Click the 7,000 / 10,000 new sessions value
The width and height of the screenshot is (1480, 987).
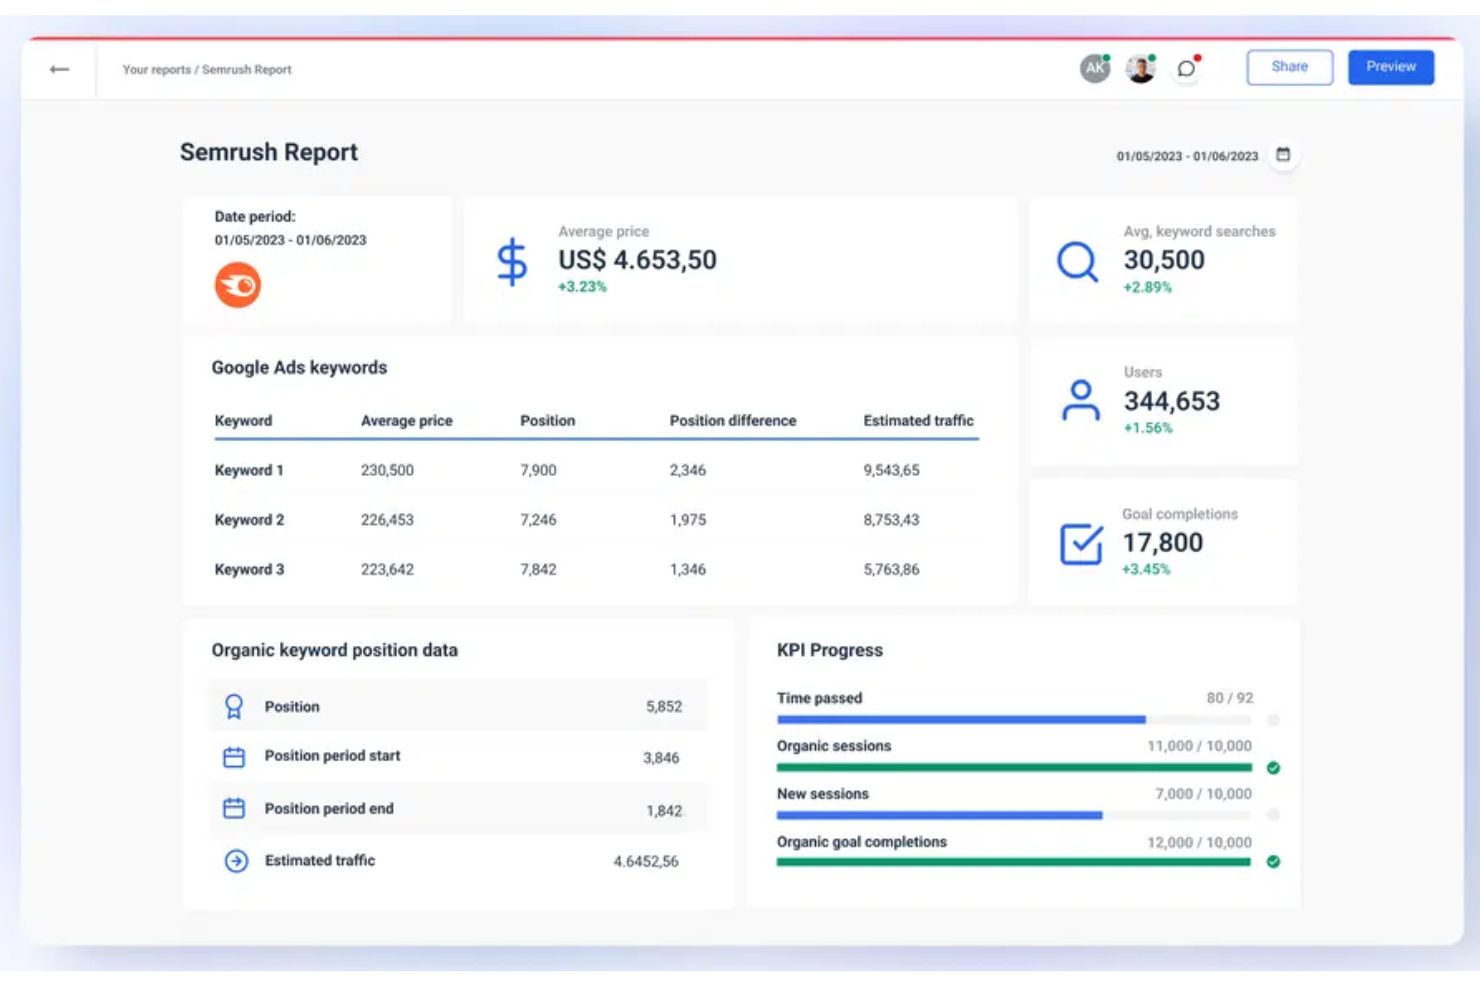pyautogui.click(x=1203, y=794)
